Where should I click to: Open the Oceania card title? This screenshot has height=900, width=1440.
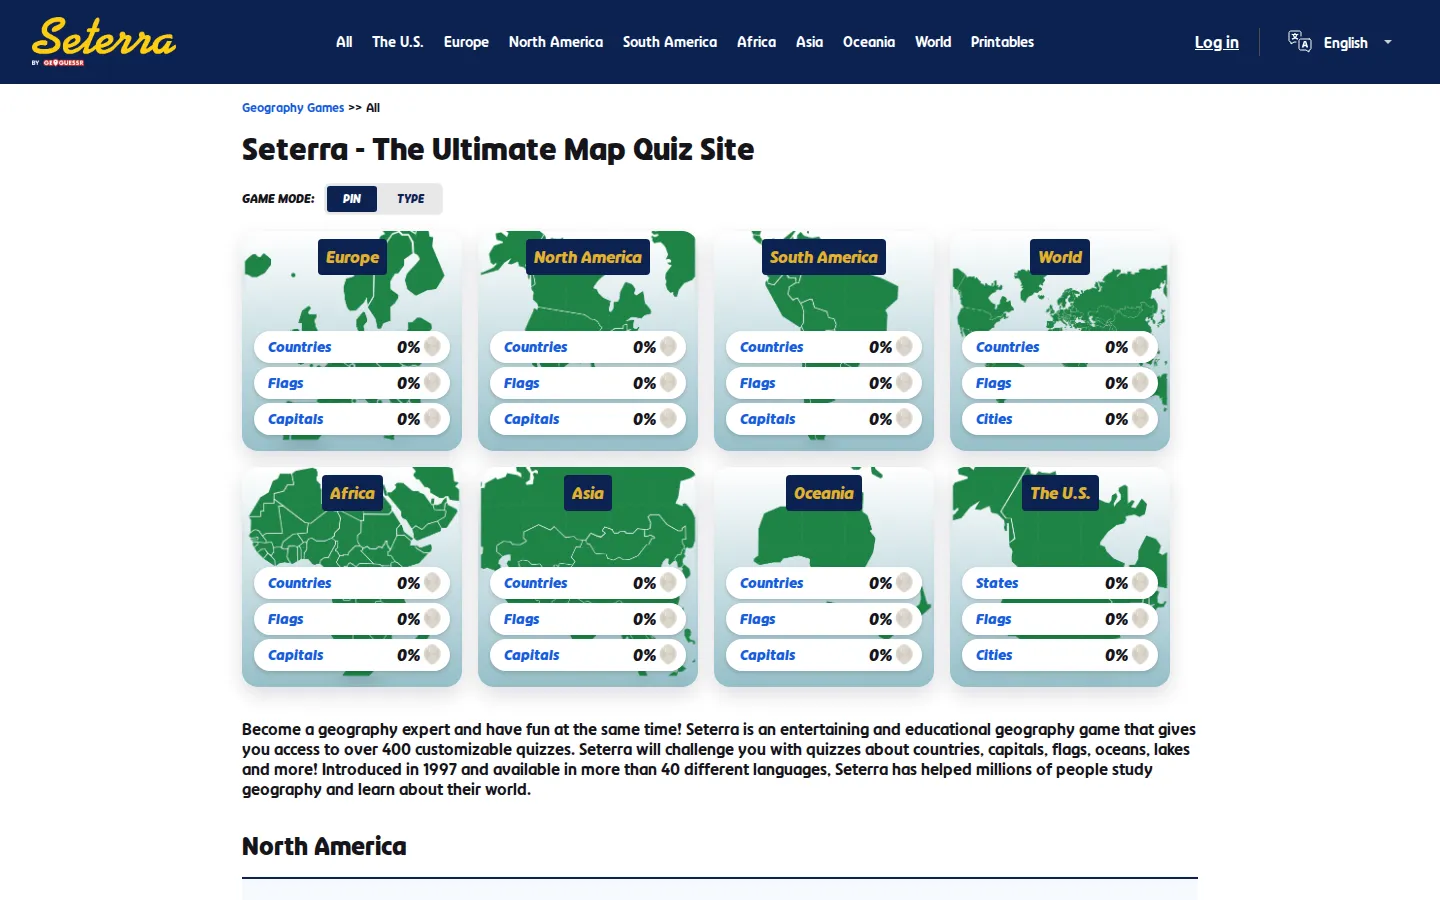[824, 493]
